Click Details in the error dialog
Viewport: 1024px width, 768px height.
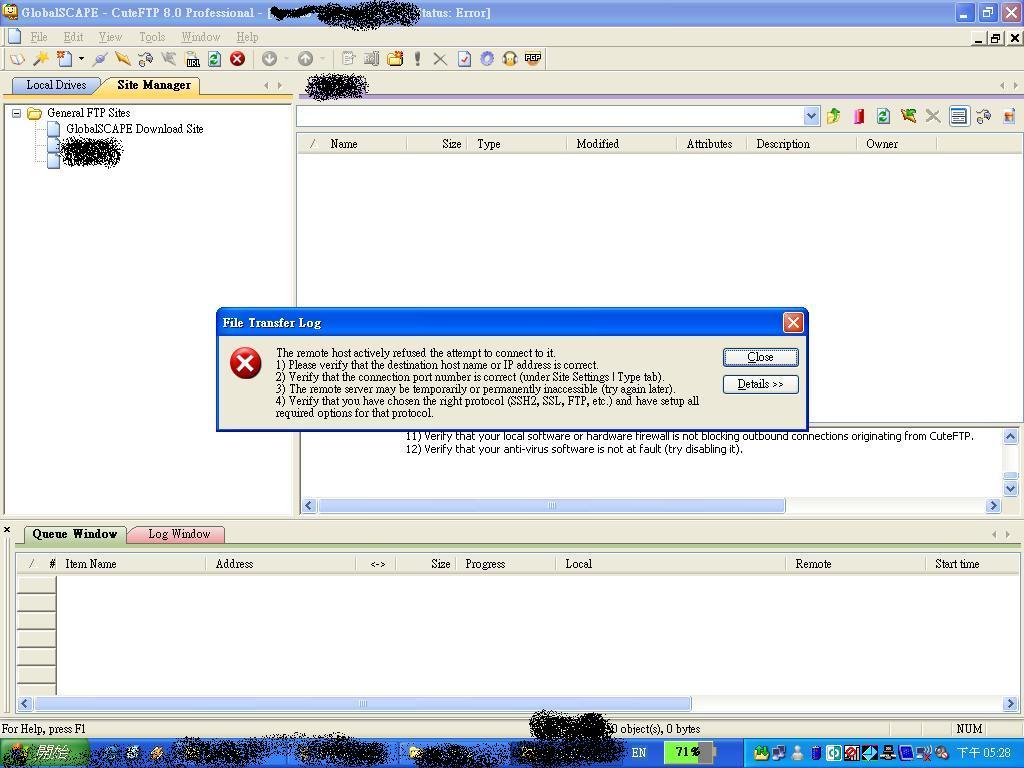pos(760,384)
